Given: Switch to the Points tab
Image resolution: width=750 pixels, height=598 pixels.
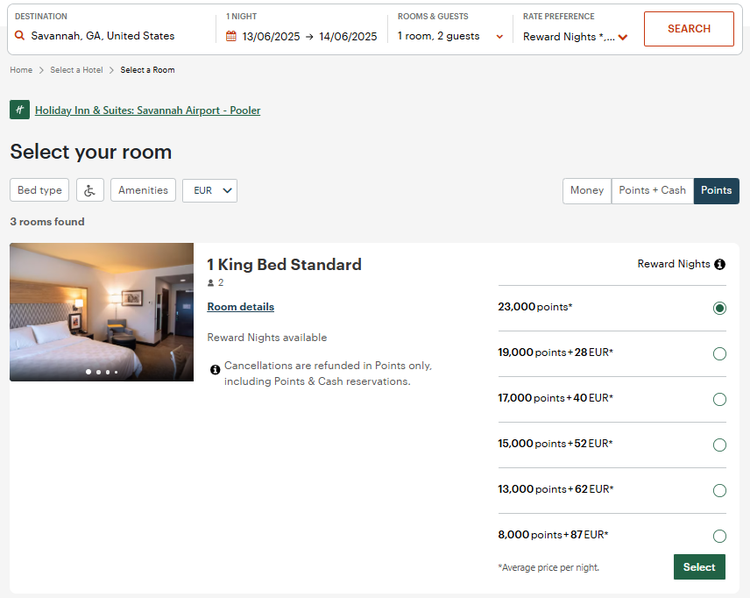Looking at the screenshot, I should click(x=716, y=191).
